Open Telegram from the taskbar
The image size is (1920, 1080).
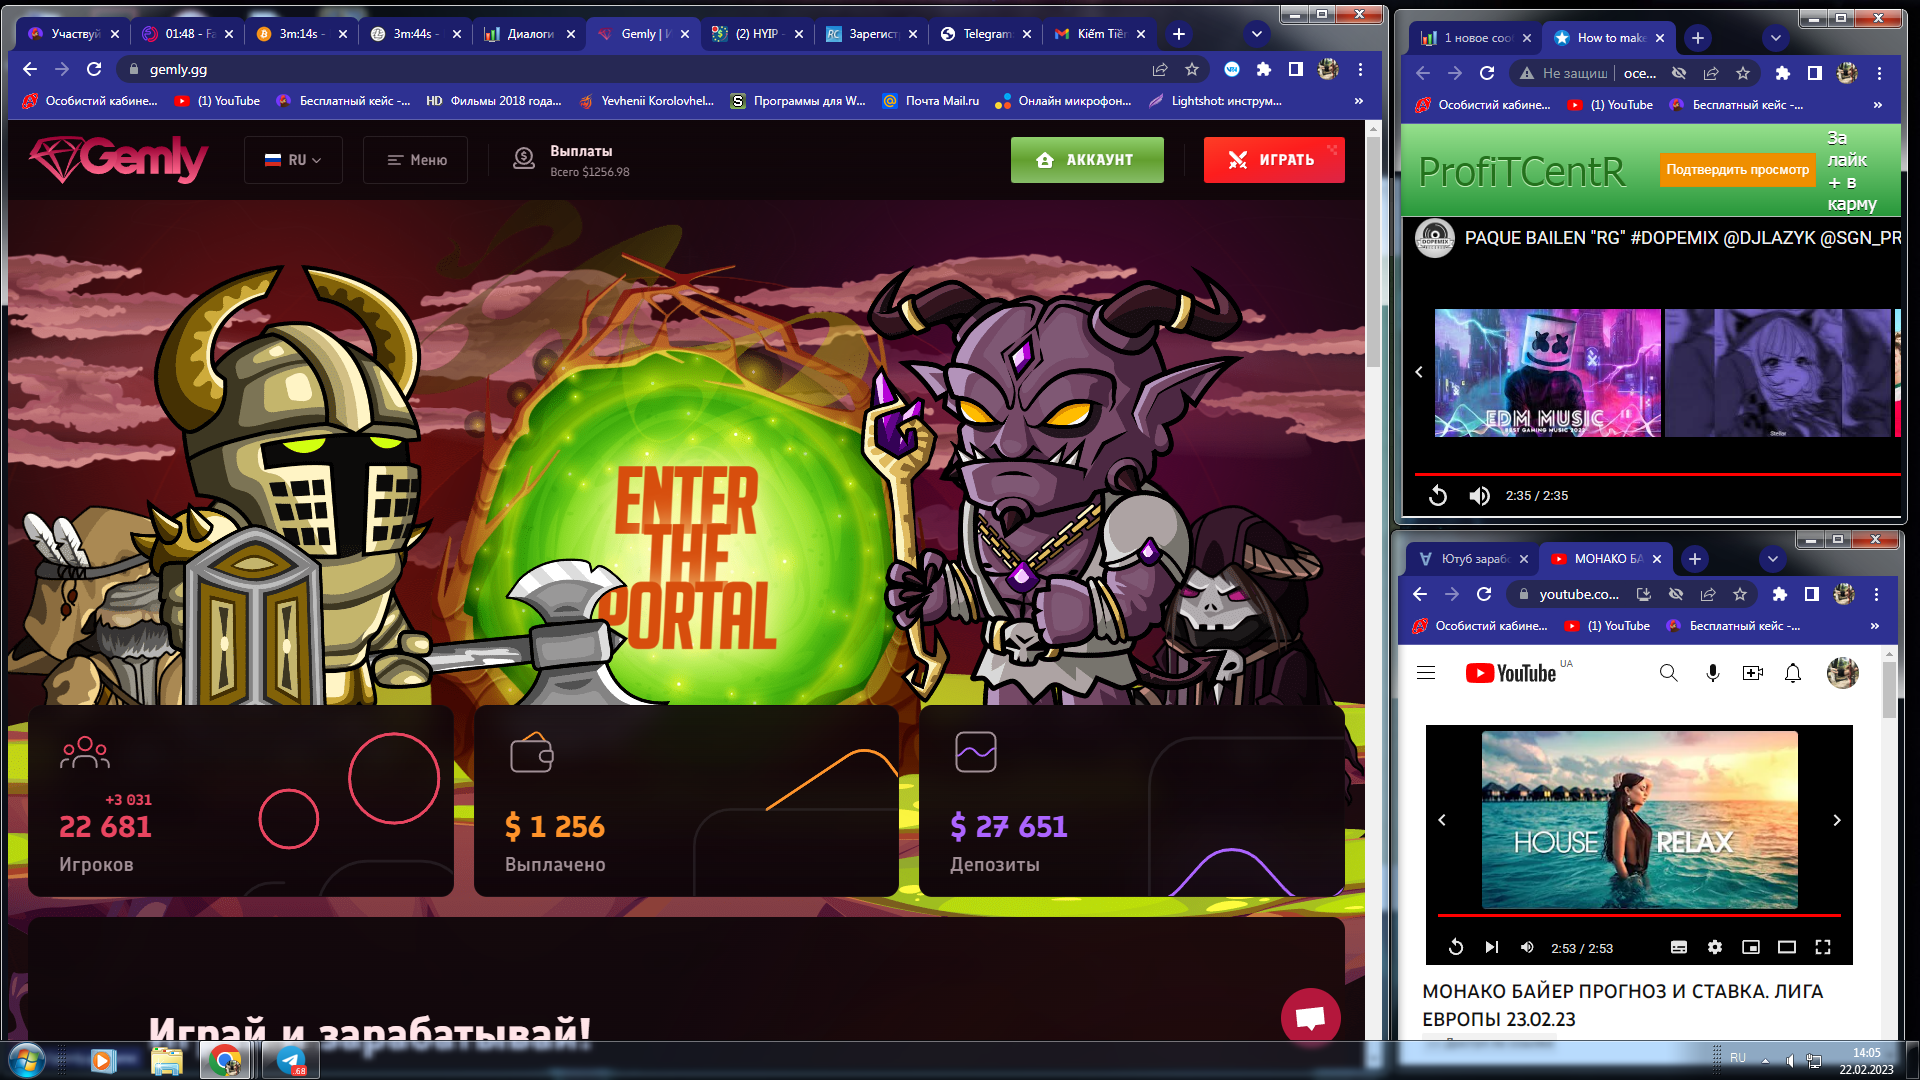pos(291,1060)
